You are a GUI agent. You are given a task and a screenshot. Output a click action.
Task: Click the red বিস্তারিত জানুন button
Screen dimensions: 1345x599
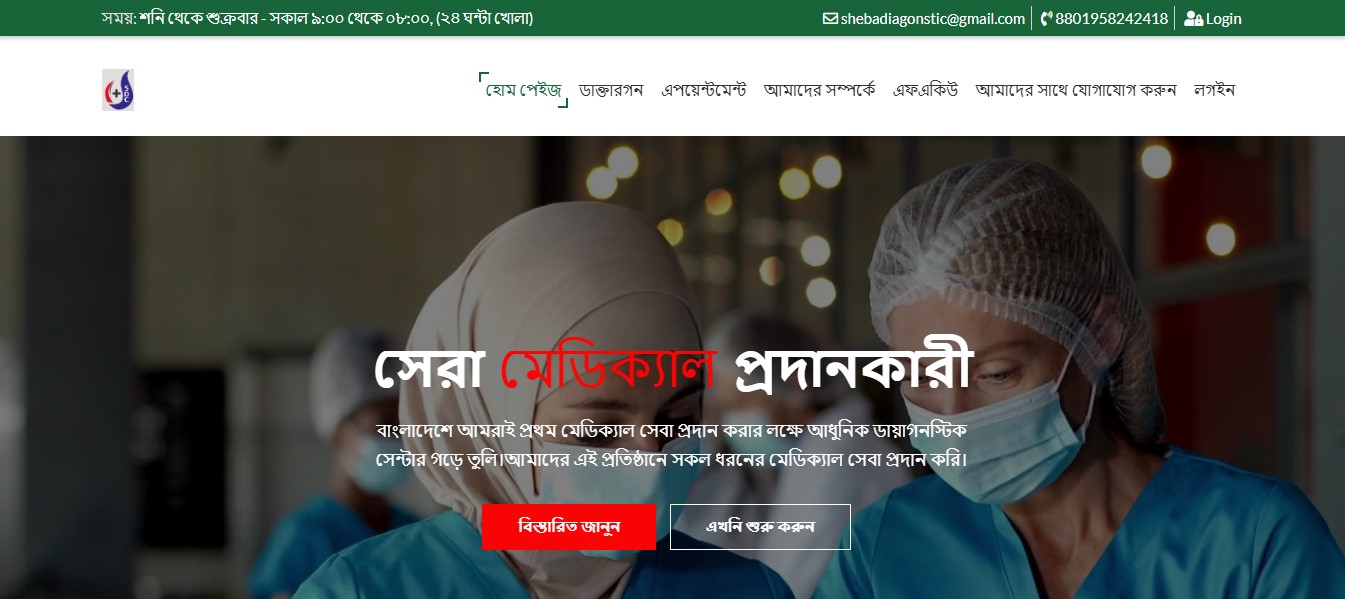569,527
